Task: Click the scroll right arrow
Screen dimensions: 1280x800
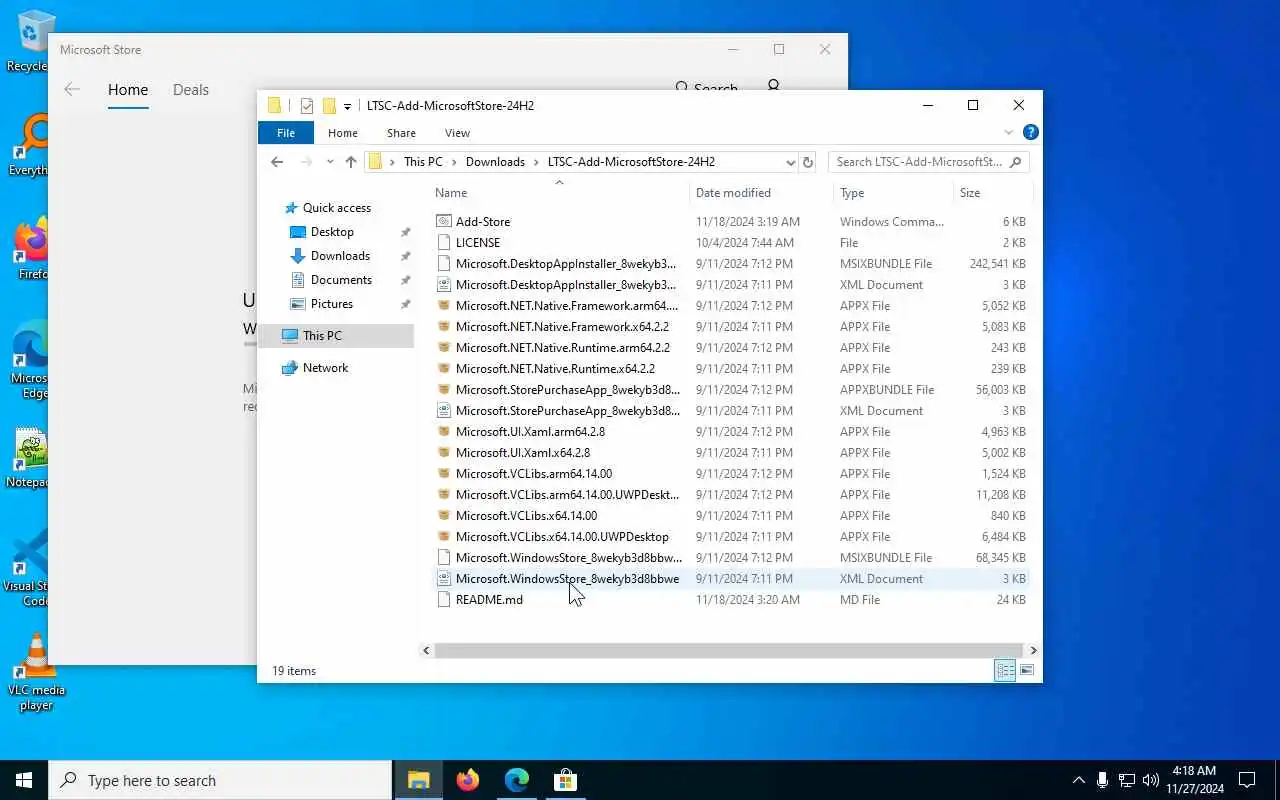Action: [1033, 650]
